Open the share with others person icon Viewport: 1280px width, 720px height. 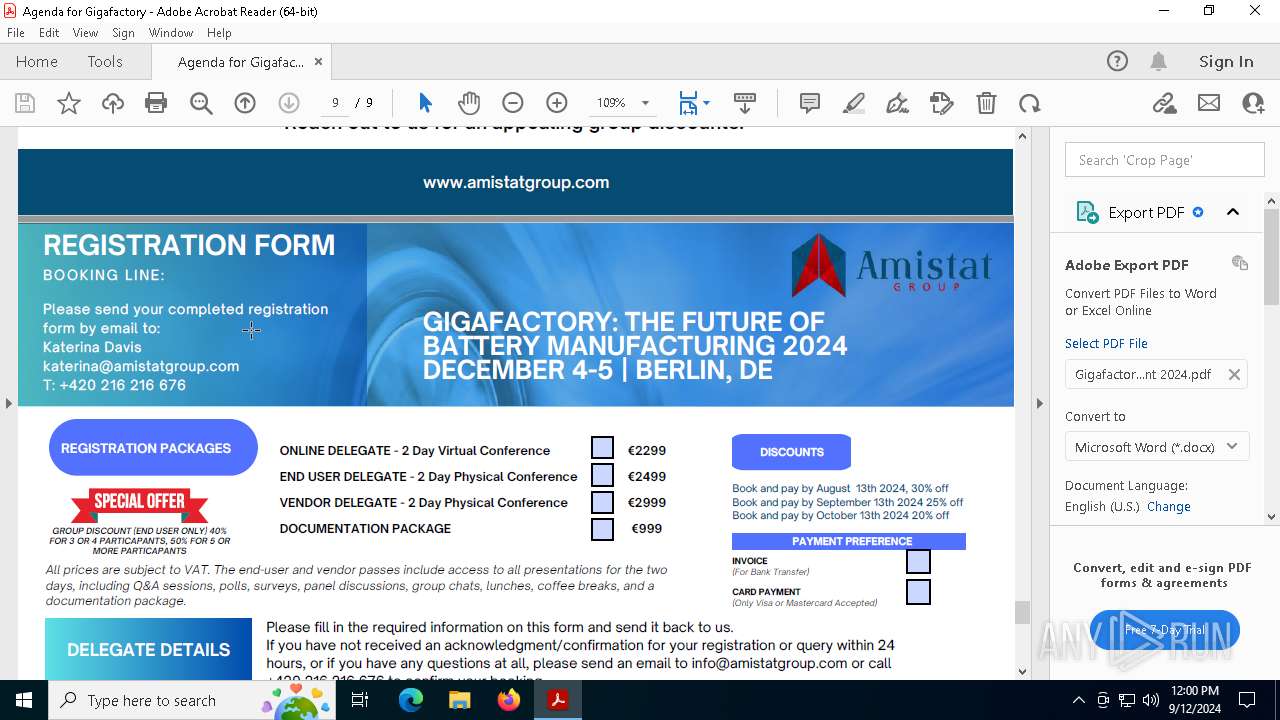(x=1253, y=103)
